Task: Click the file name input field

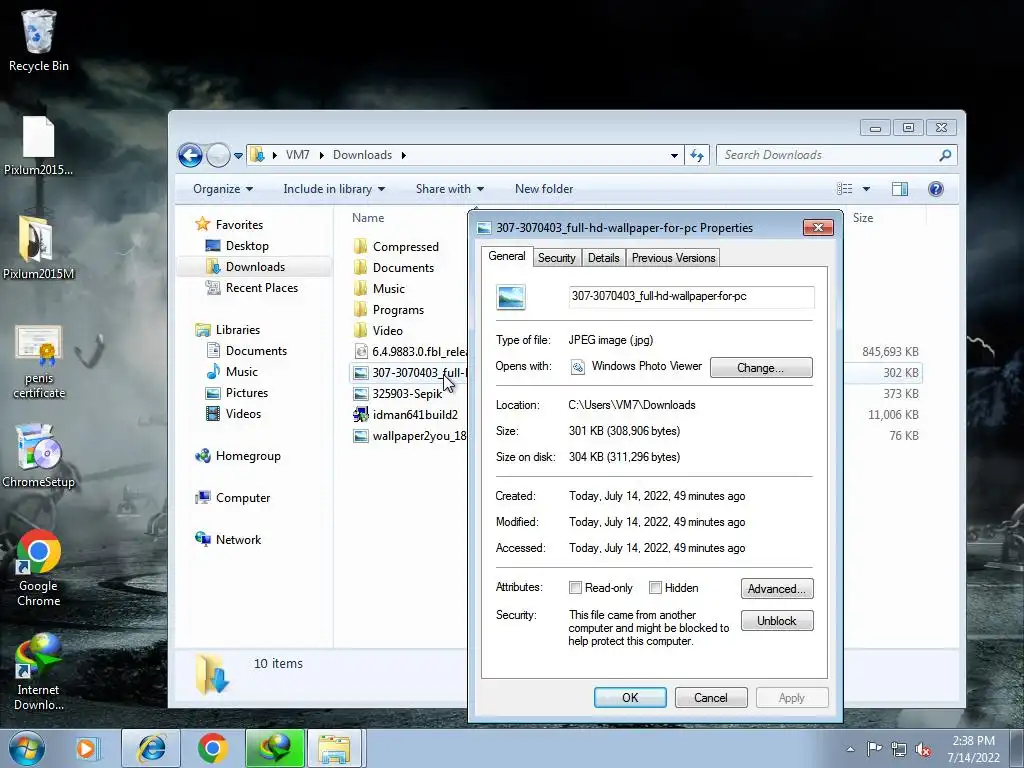Action: click(692, 296)
